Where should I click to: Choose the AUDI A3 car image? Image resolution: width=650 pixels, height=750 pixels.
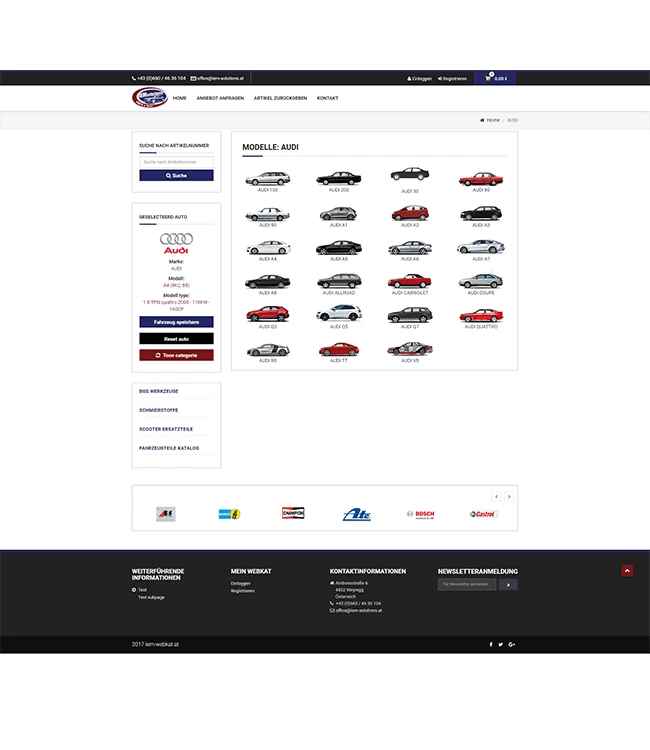pyautogui.click(x=481, y=213)
